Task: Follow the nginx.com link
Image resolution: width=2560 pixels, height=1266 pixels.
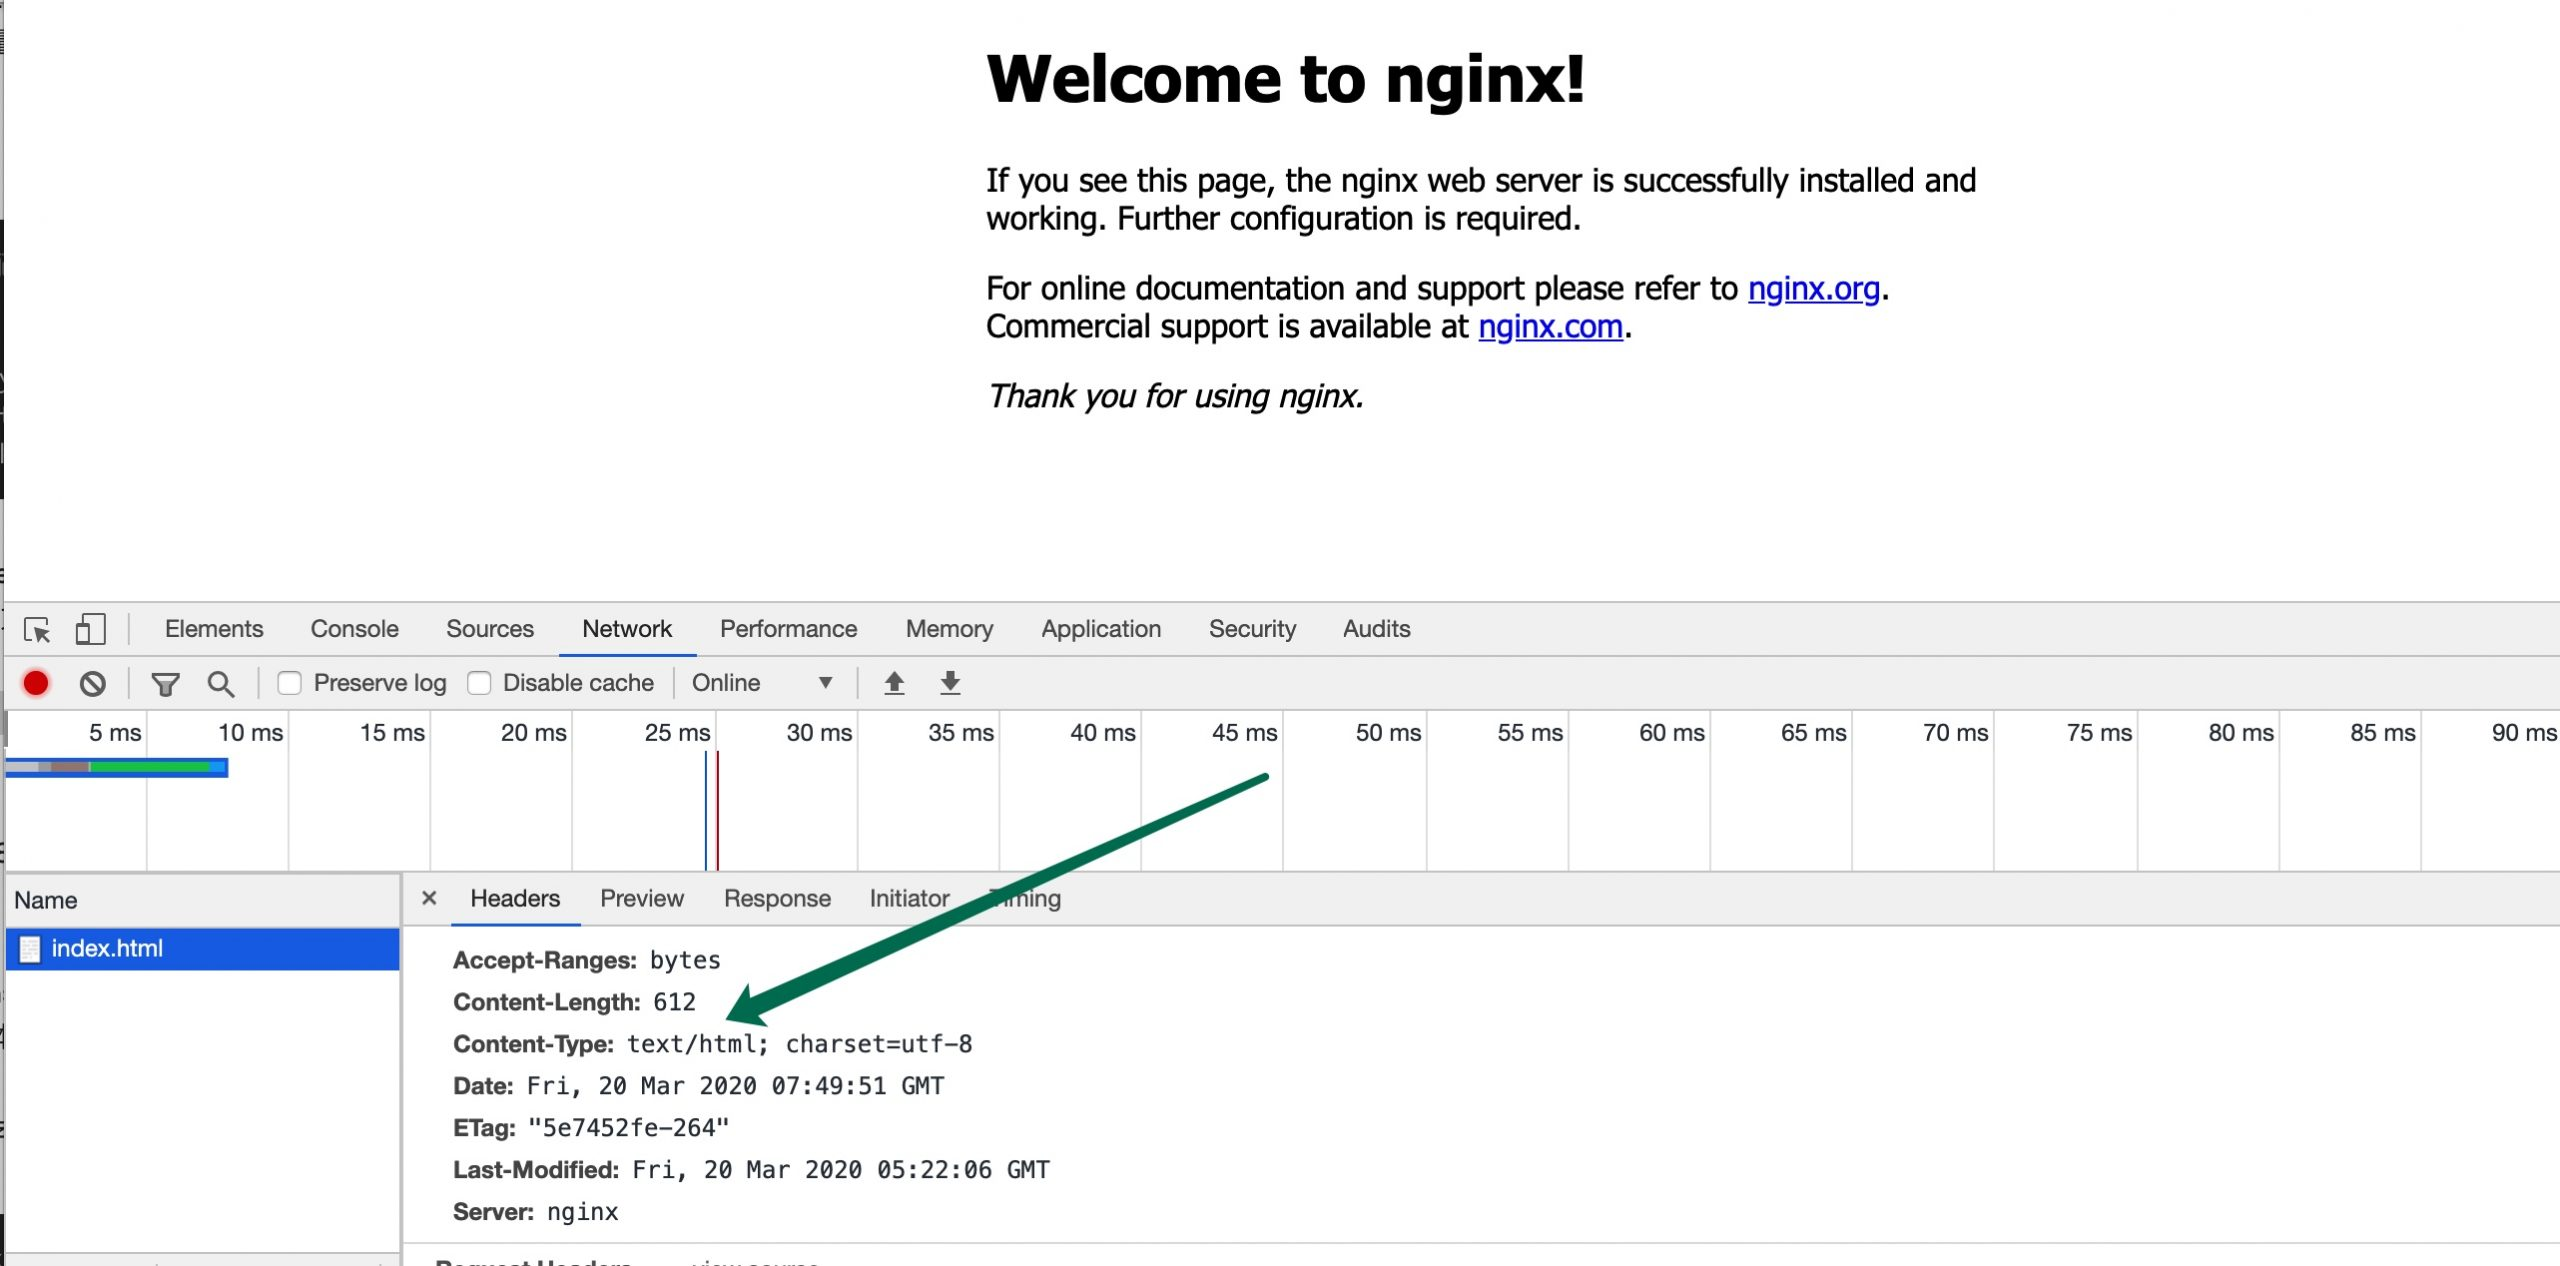Action: click(1550, 327)
